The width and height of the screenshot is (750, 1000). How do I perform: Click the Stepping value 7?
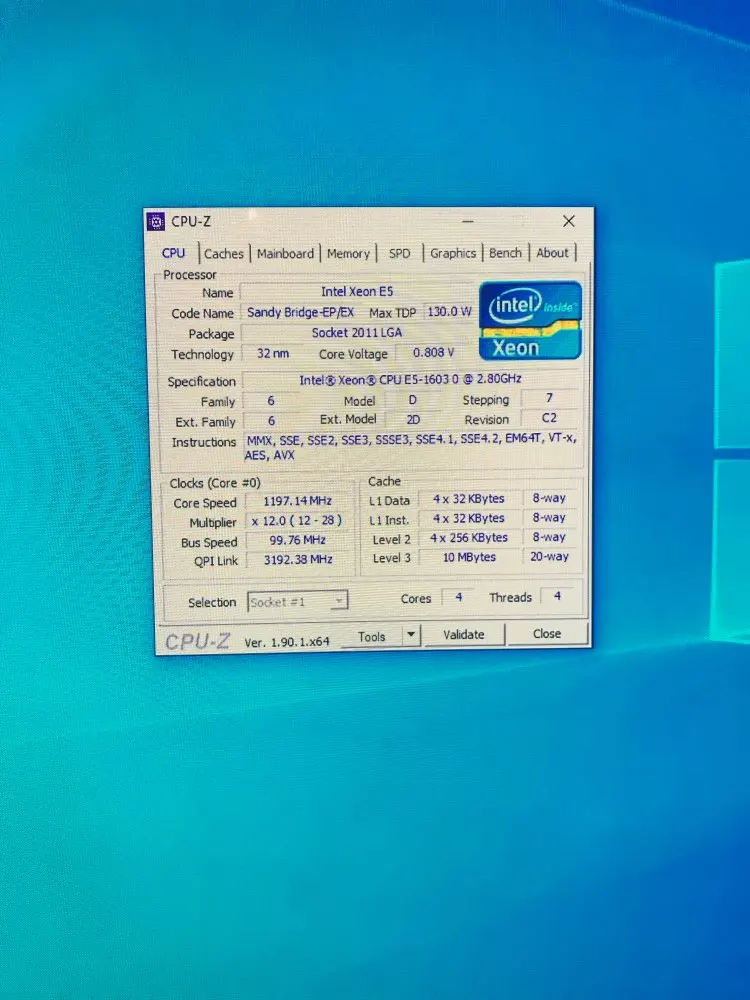pyautogui.click(x=550, y=398)
